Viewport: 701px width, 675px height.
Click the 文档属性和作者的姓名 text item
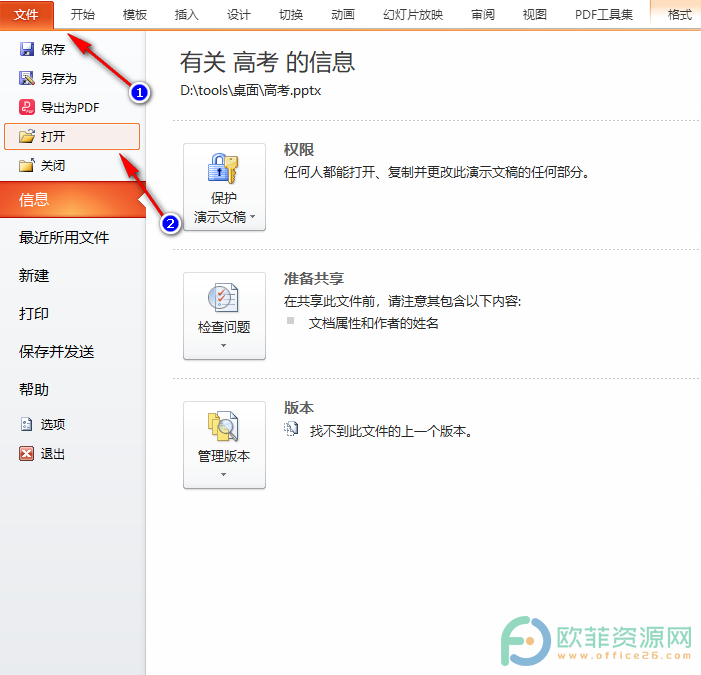point(373,323)
